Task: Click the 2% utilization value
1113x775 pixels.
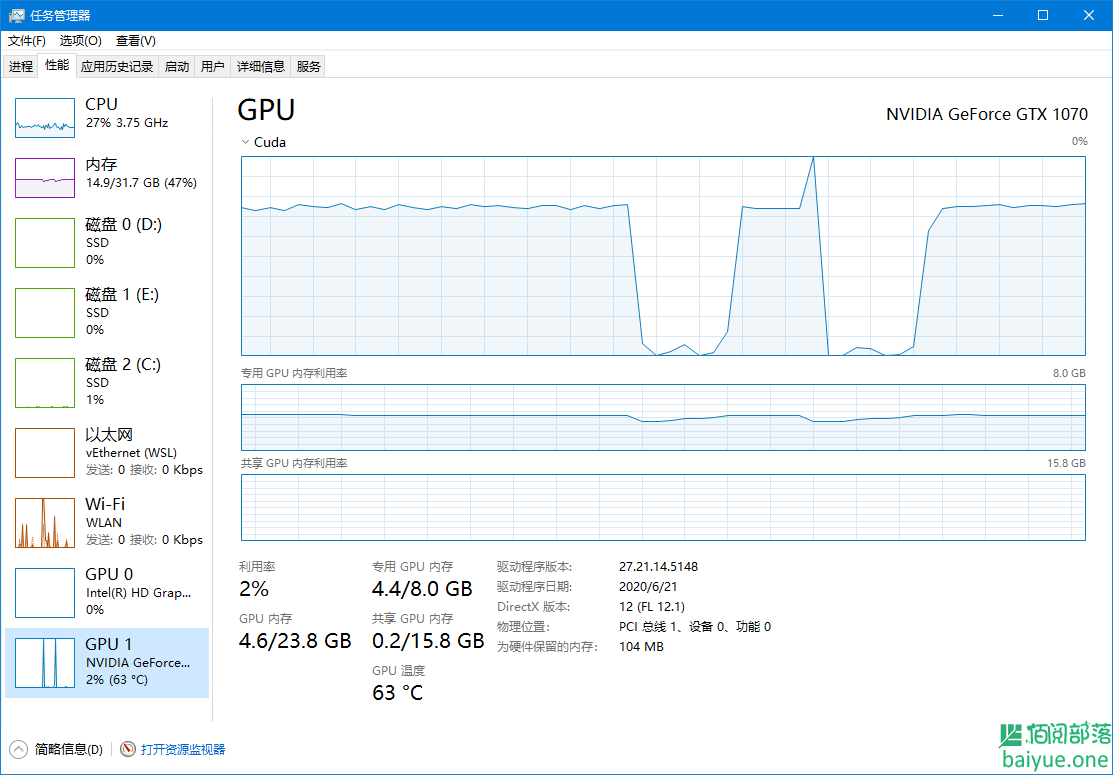Action: [254, 589]
